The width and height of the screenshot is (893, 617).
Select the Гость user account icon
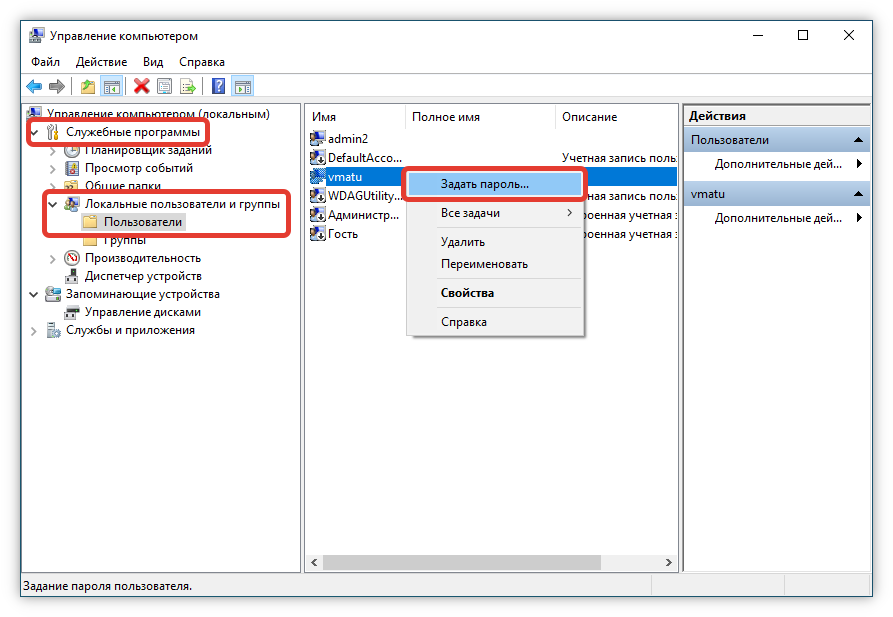click(x=318, y=234)
